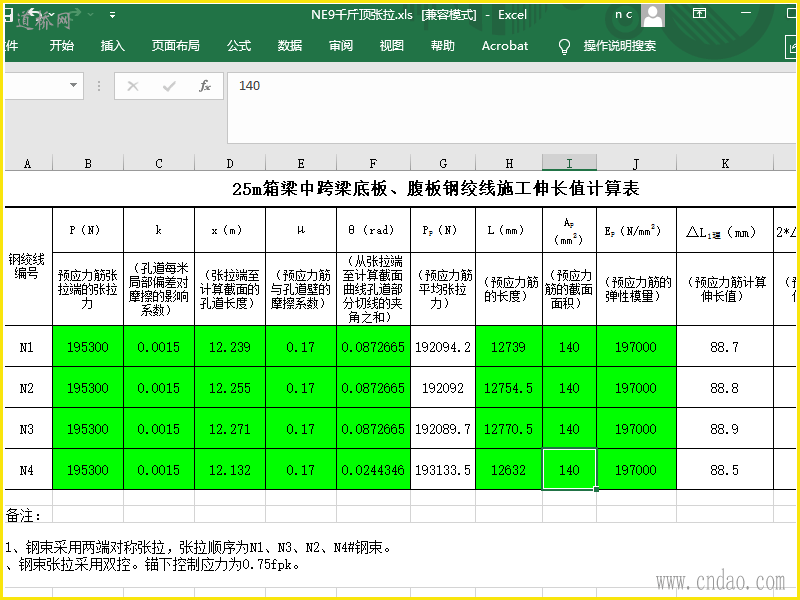This screenshot has width=800, height=600.
Task: Open the user account avatar
Action: tap(653, 15)
